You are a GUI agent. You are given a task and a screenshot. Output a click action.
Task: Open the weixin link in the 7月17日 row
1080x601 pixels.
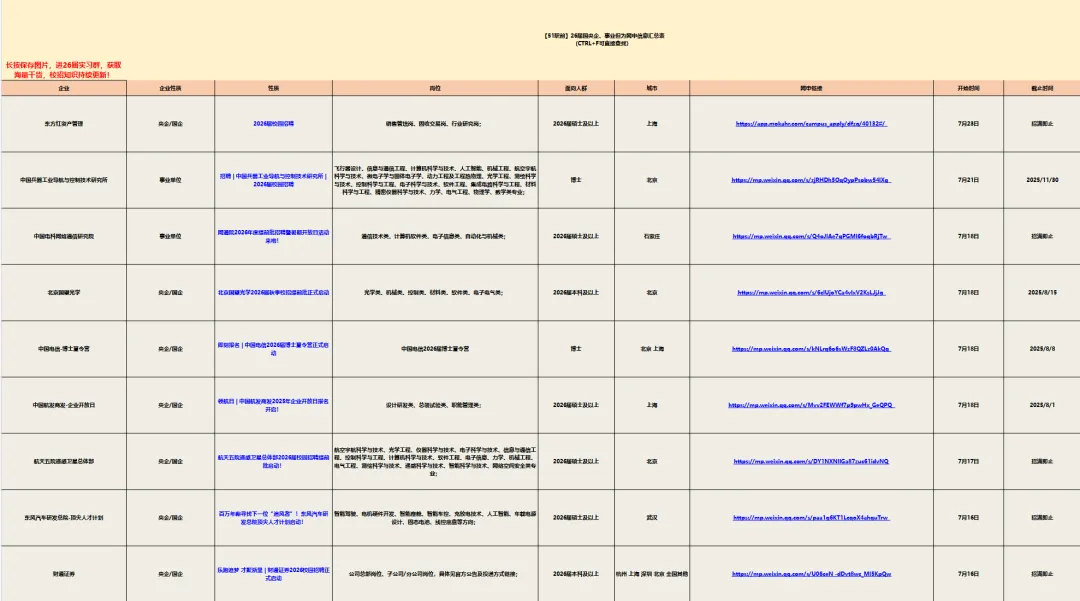click(x=811, y=461)
